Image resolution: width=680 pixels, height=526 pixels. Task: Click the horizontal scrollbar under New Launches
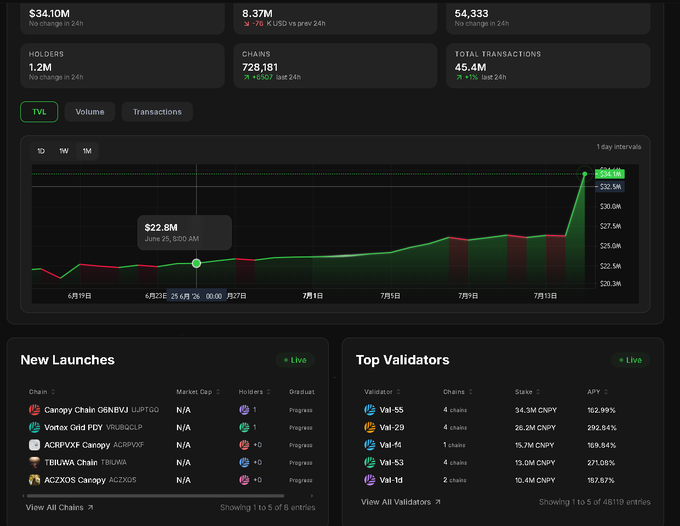155,496
